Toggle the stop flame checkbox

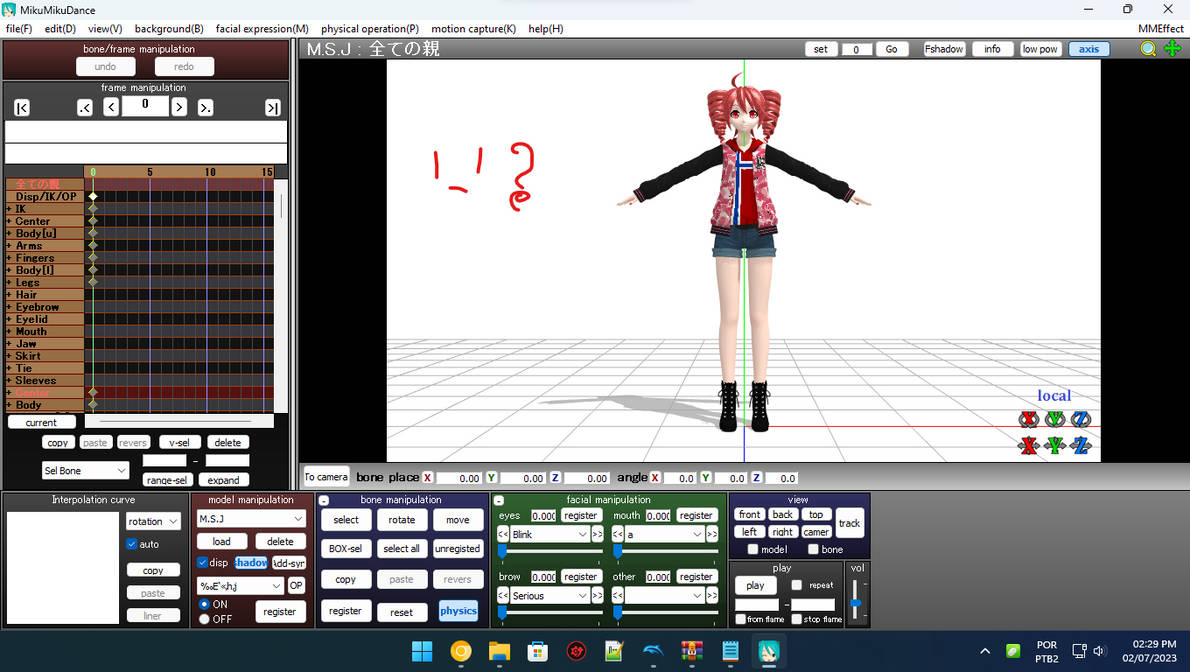coord(796,620)
